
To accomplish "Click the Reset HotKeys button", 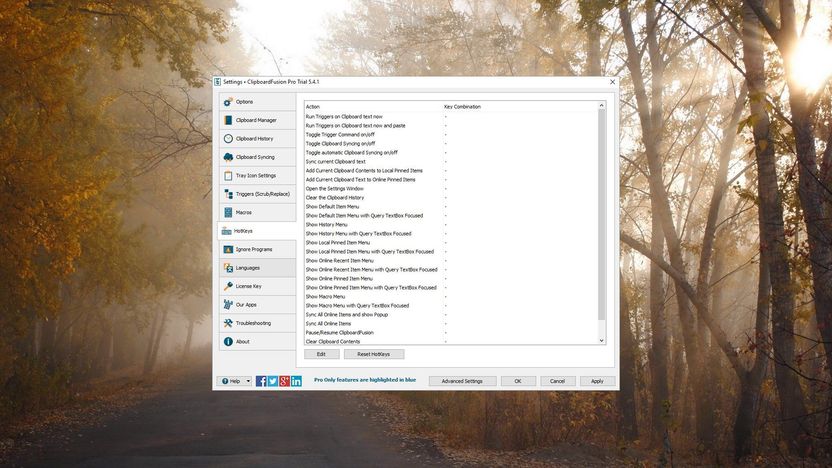I will 374,354.
